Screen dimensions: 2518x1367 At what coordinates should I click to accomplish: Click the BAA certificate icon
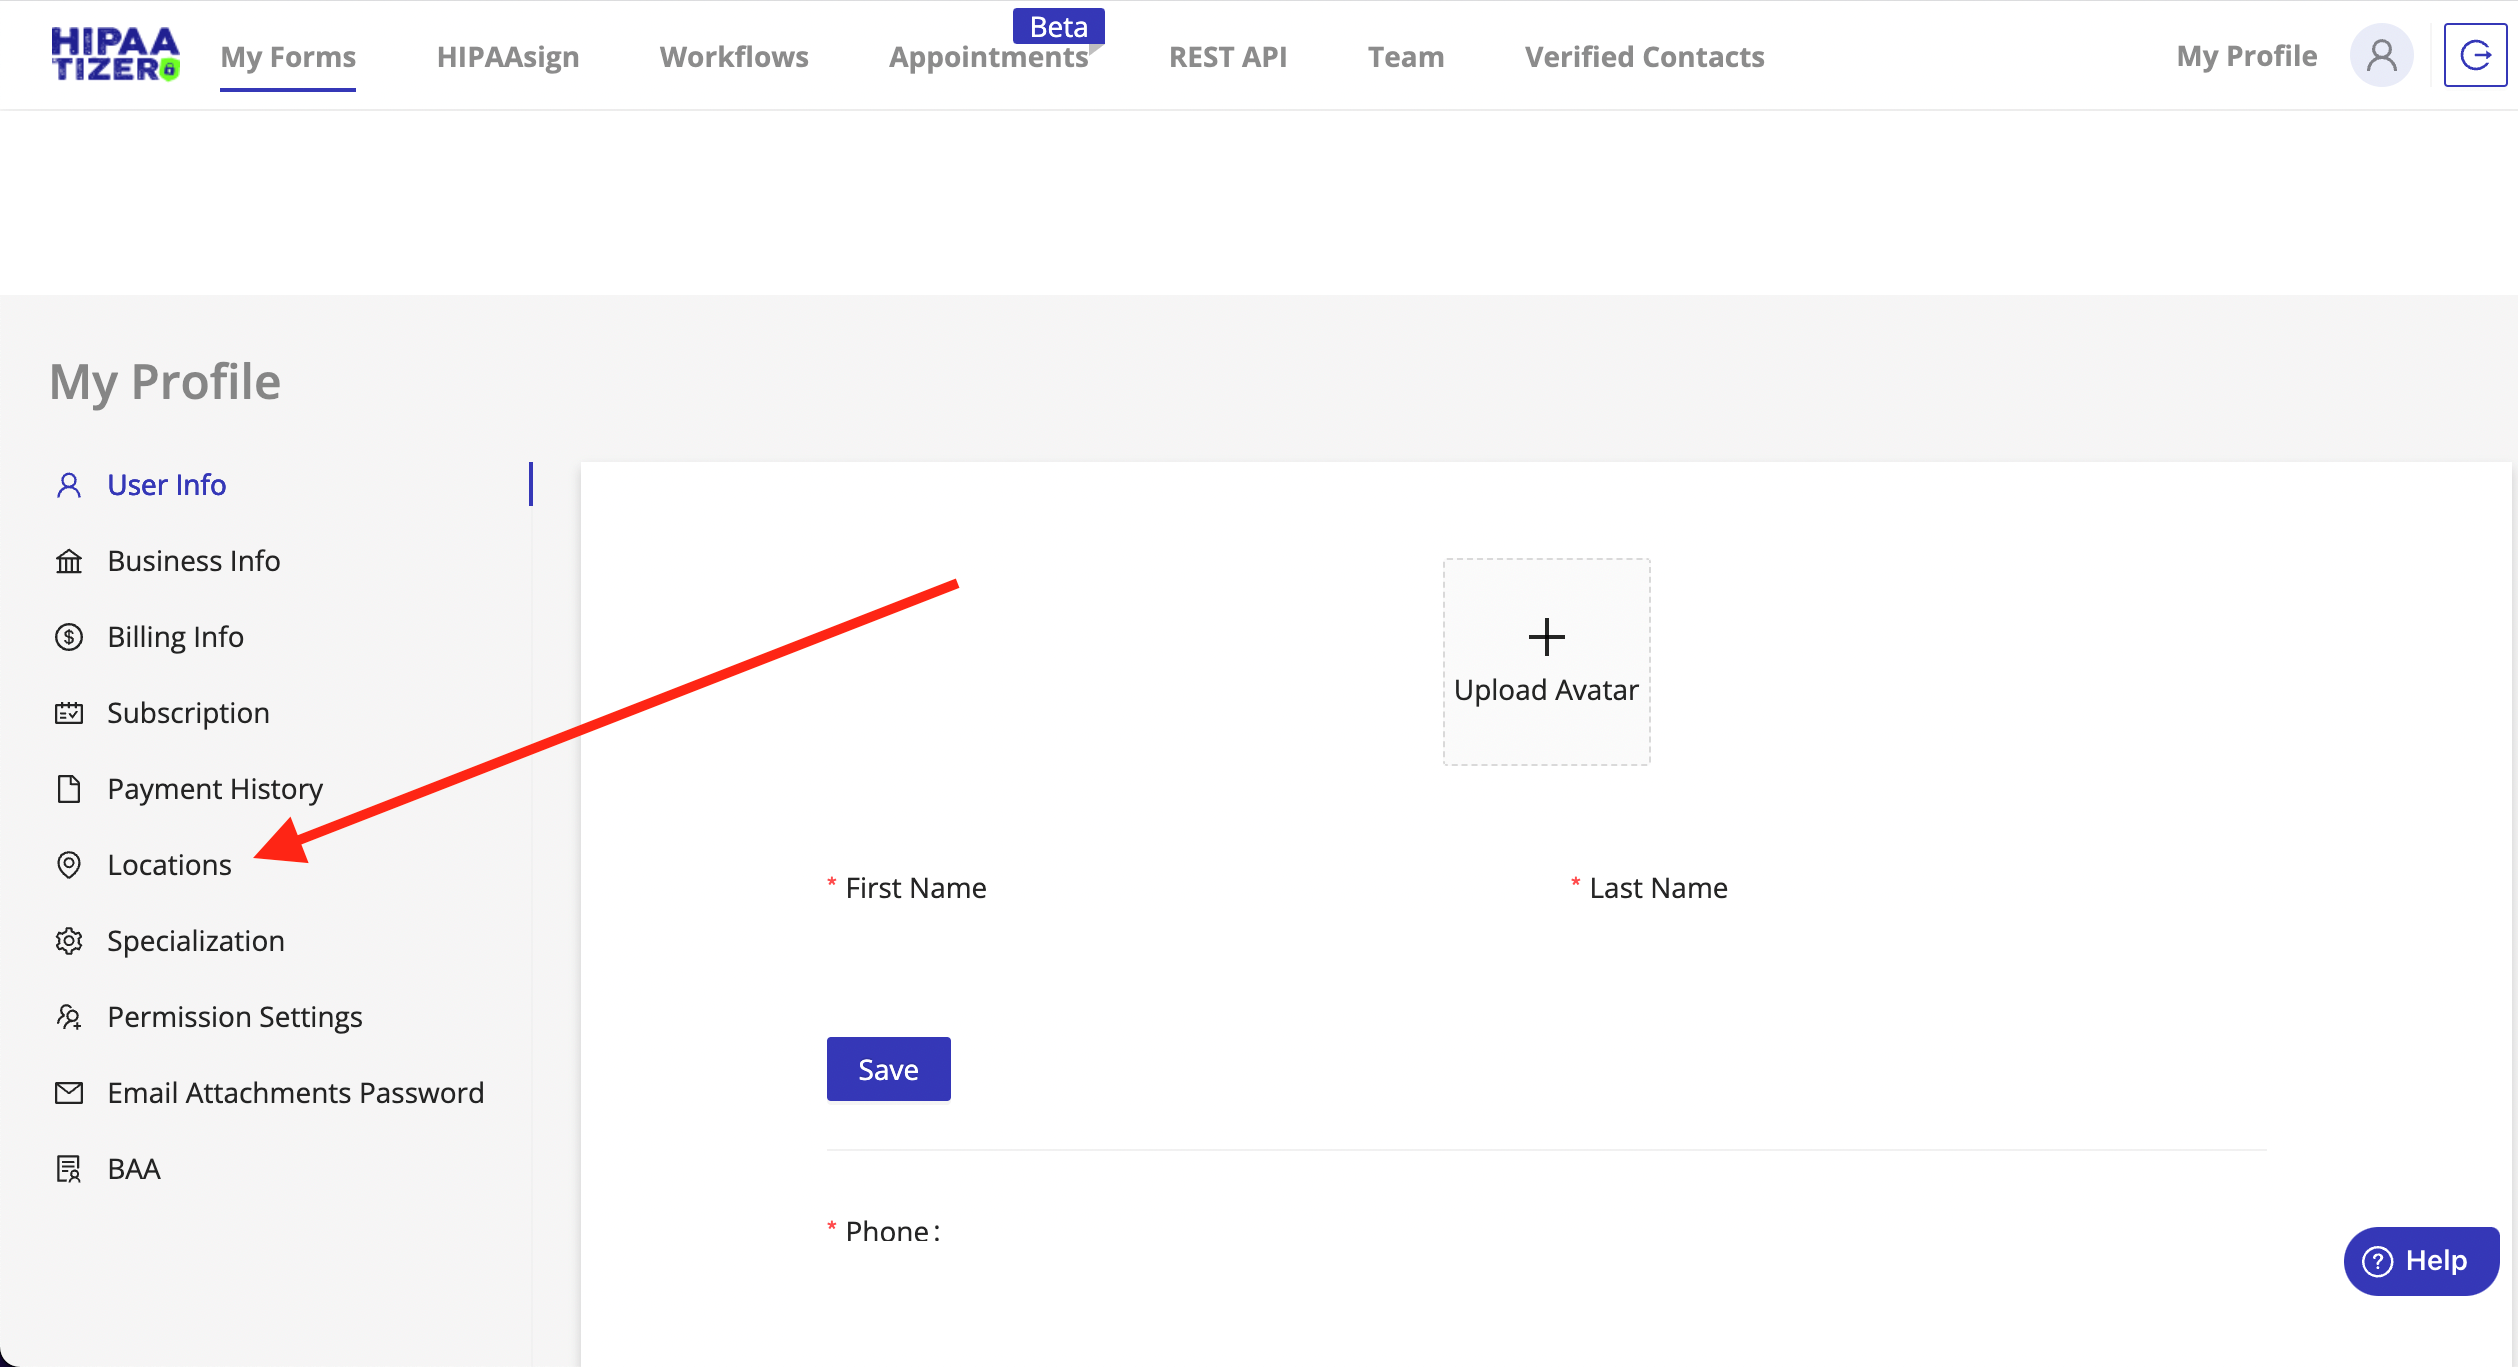click(x=69, y=1169)
